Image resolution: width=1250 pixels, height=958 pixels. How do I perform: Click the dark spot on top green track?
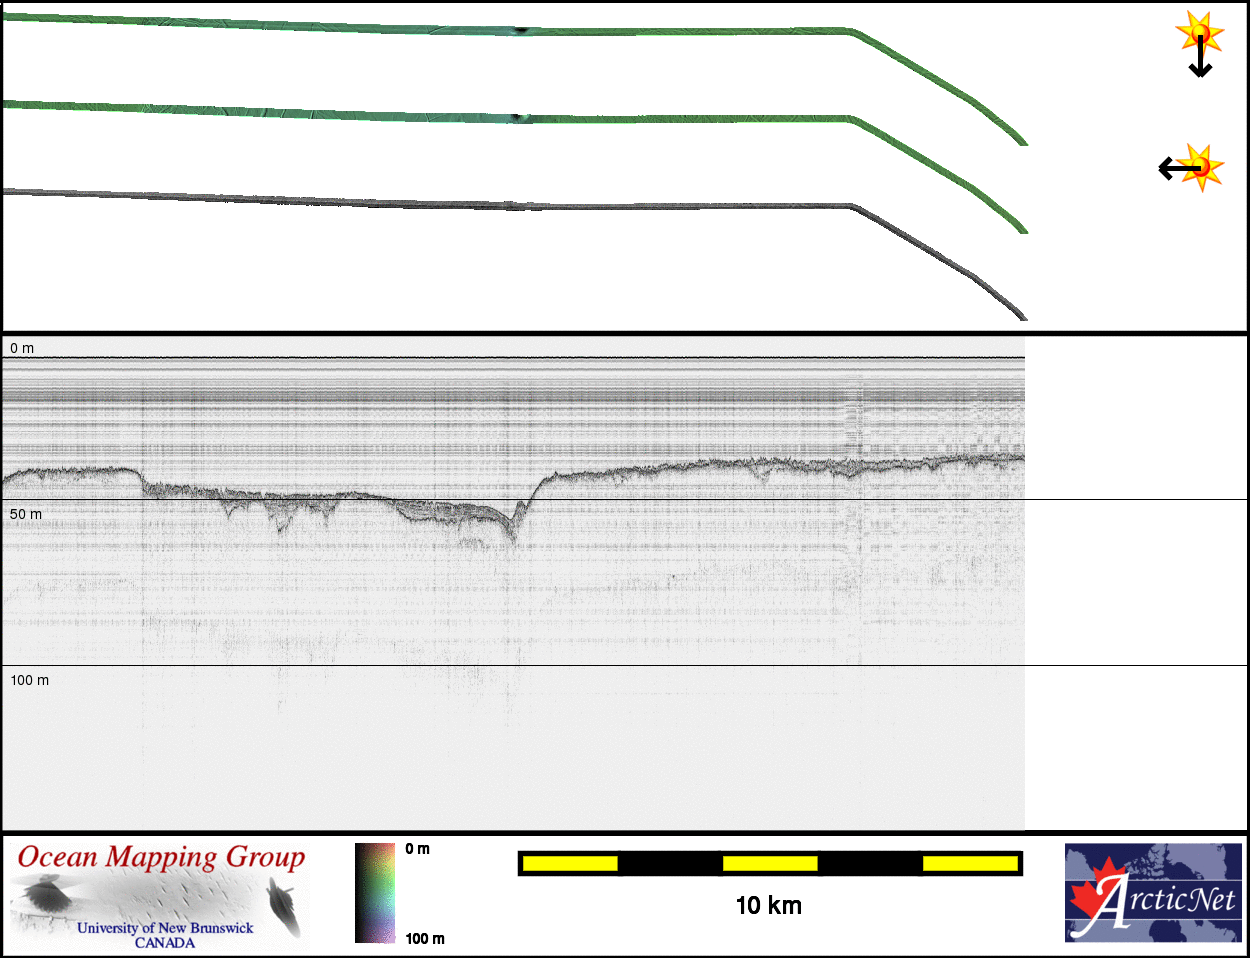tap(520, 30)
